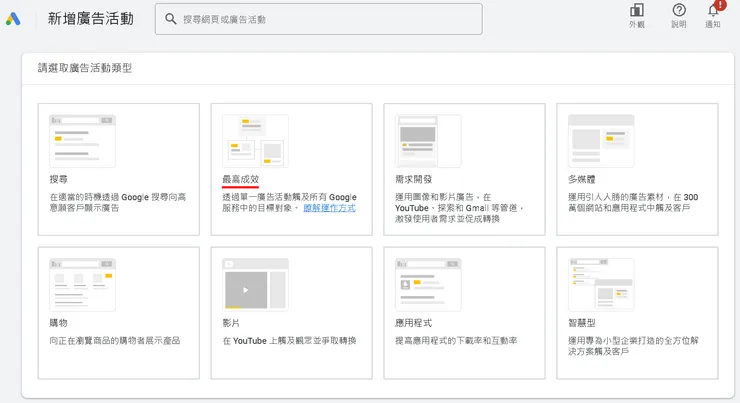Select the 智慧型 campaign illustration
This screenshot has height=403, width=740.
click(601, 285)
